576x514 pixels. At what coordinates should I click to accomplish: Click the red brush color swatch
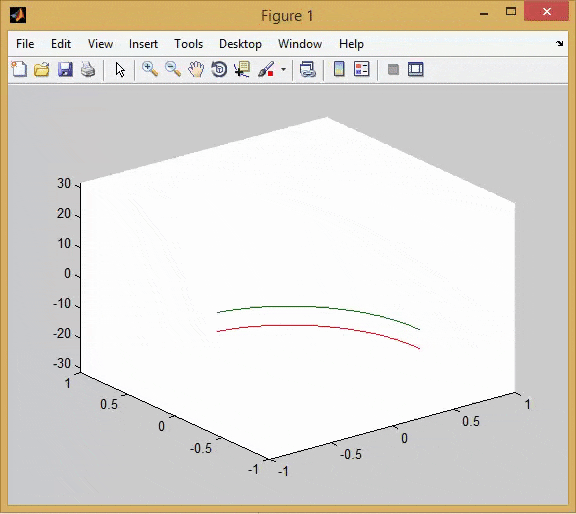[x=271, y=73]
